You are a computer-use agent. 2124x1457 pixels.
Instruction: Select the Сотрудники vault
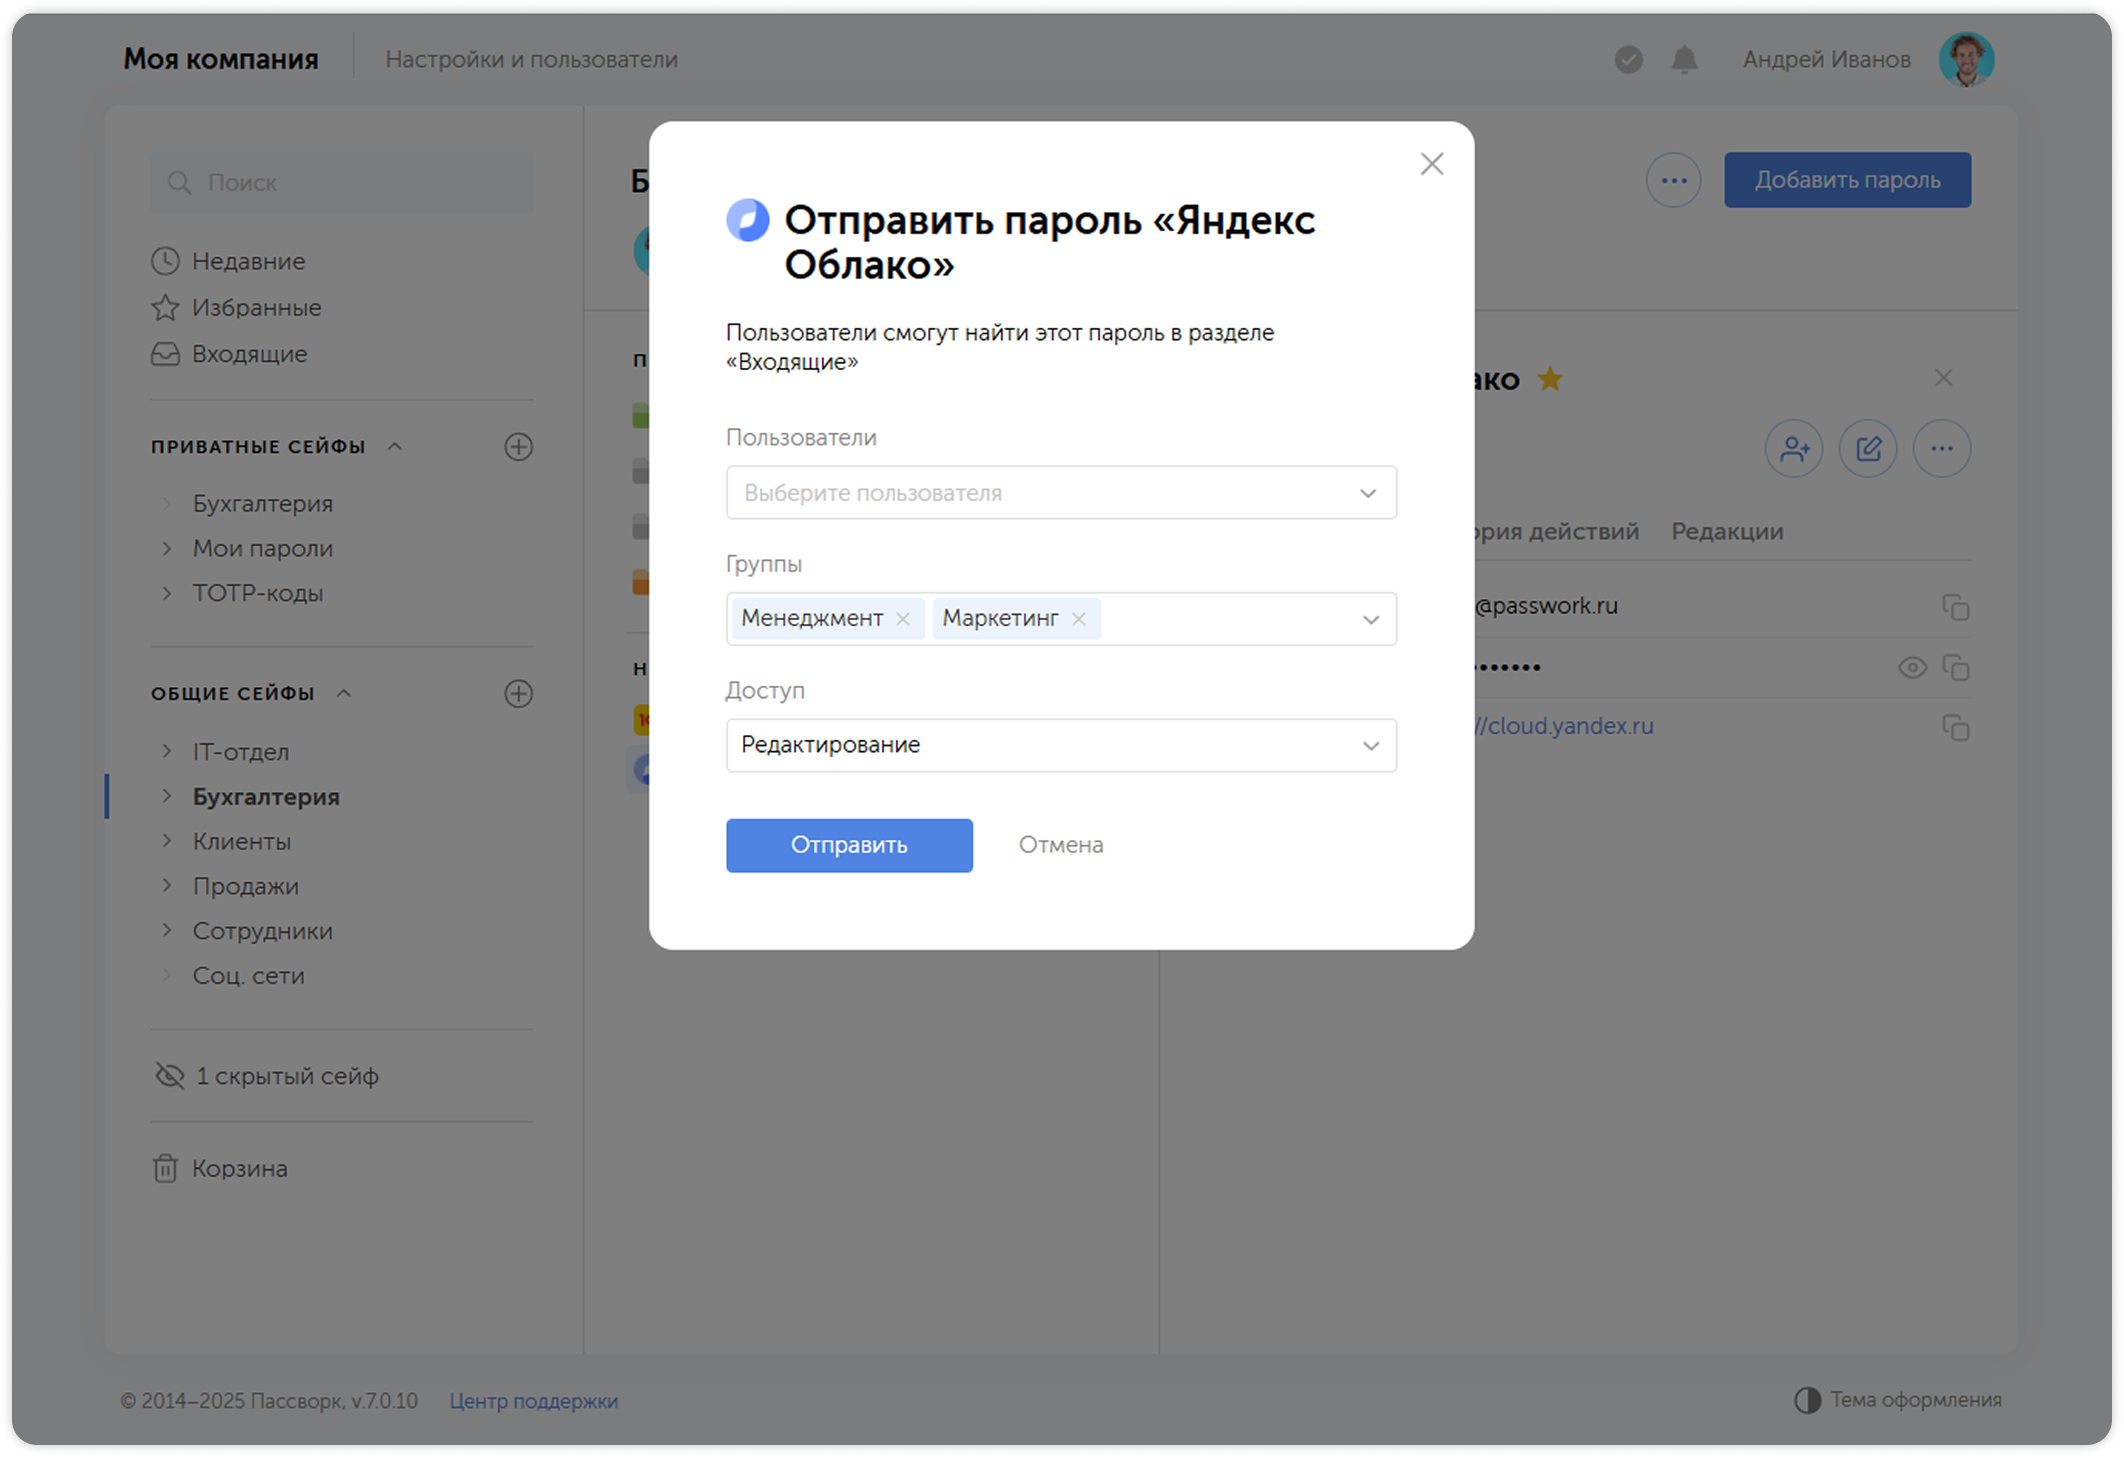tap(263, 931)
